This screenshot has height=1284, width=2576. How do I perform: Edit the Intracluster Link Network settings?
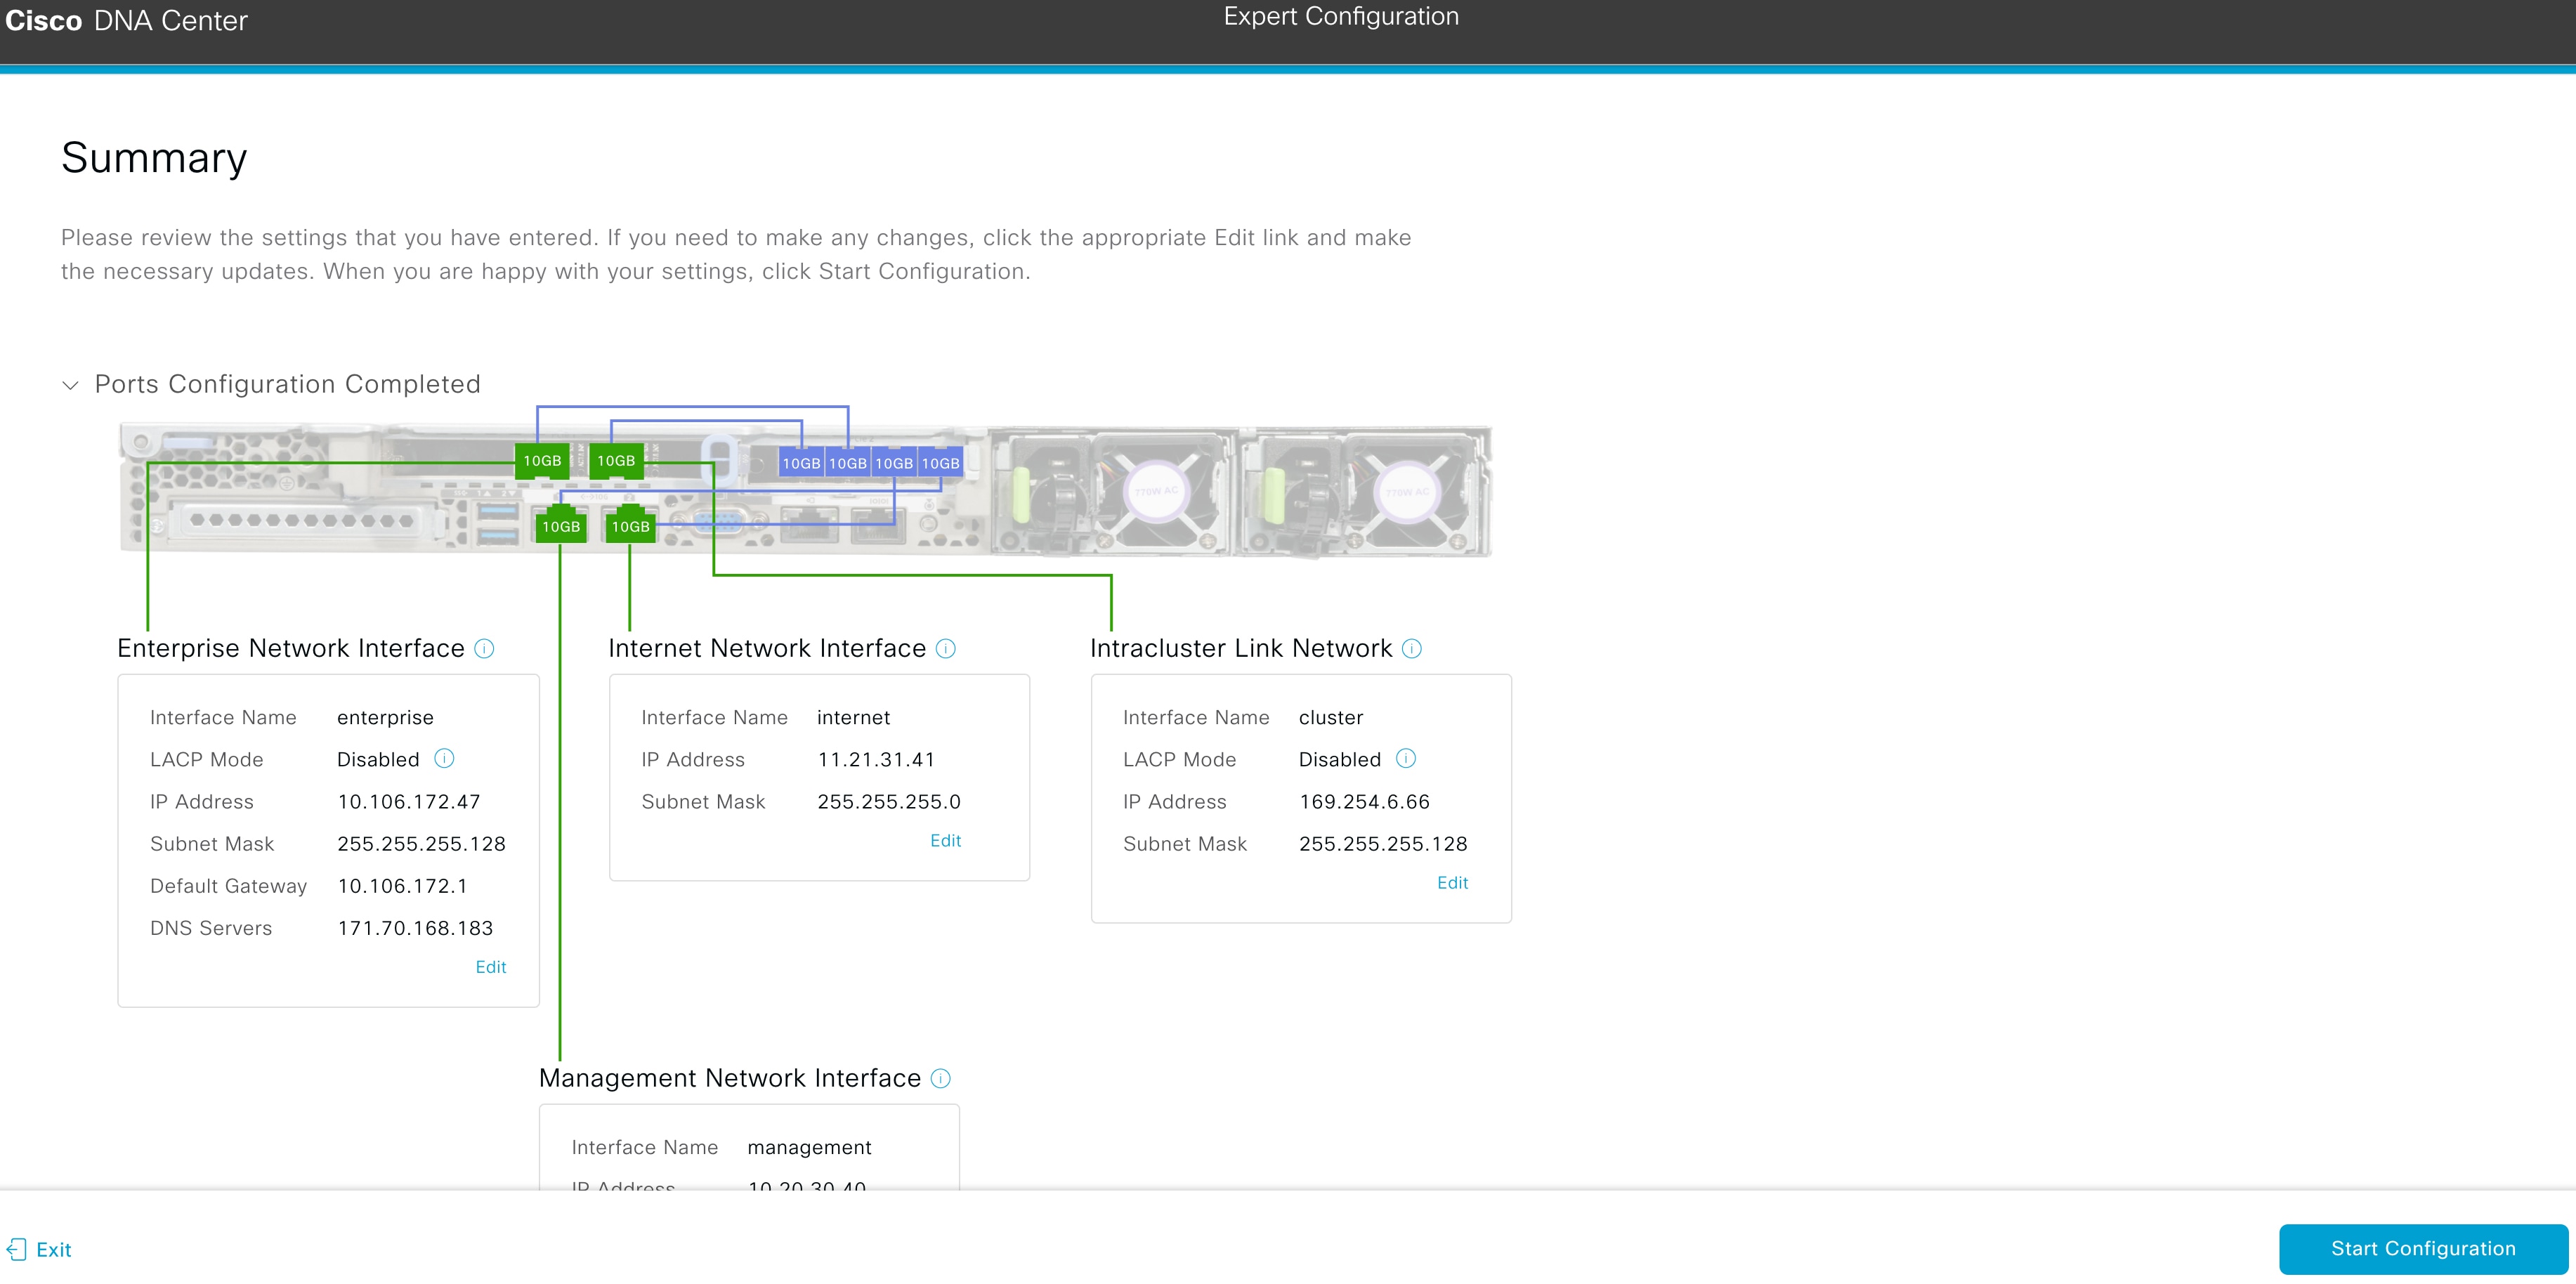click(x=1452, y=882)
